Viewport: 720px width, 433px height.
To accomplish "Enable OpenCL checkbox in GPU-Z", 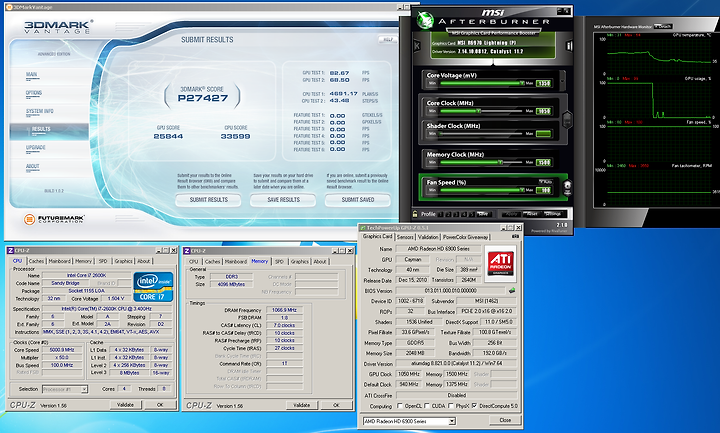I will click(x=399, y=406).
